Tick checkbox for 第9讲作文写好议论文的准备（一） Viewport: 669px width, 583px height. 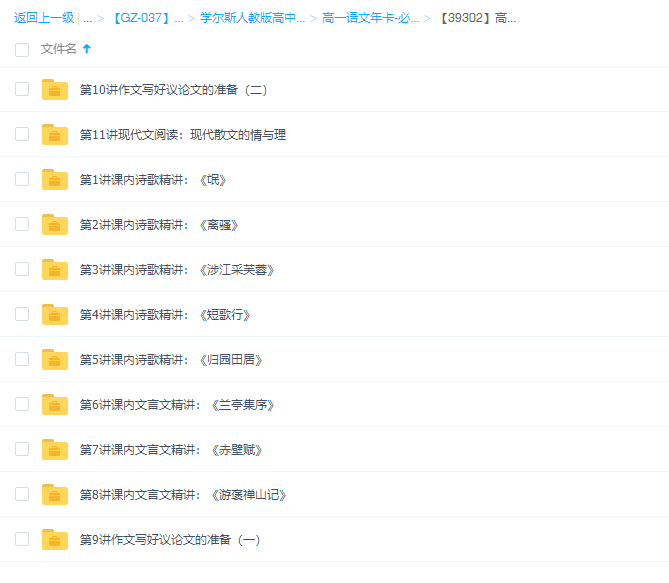[22, 539]
